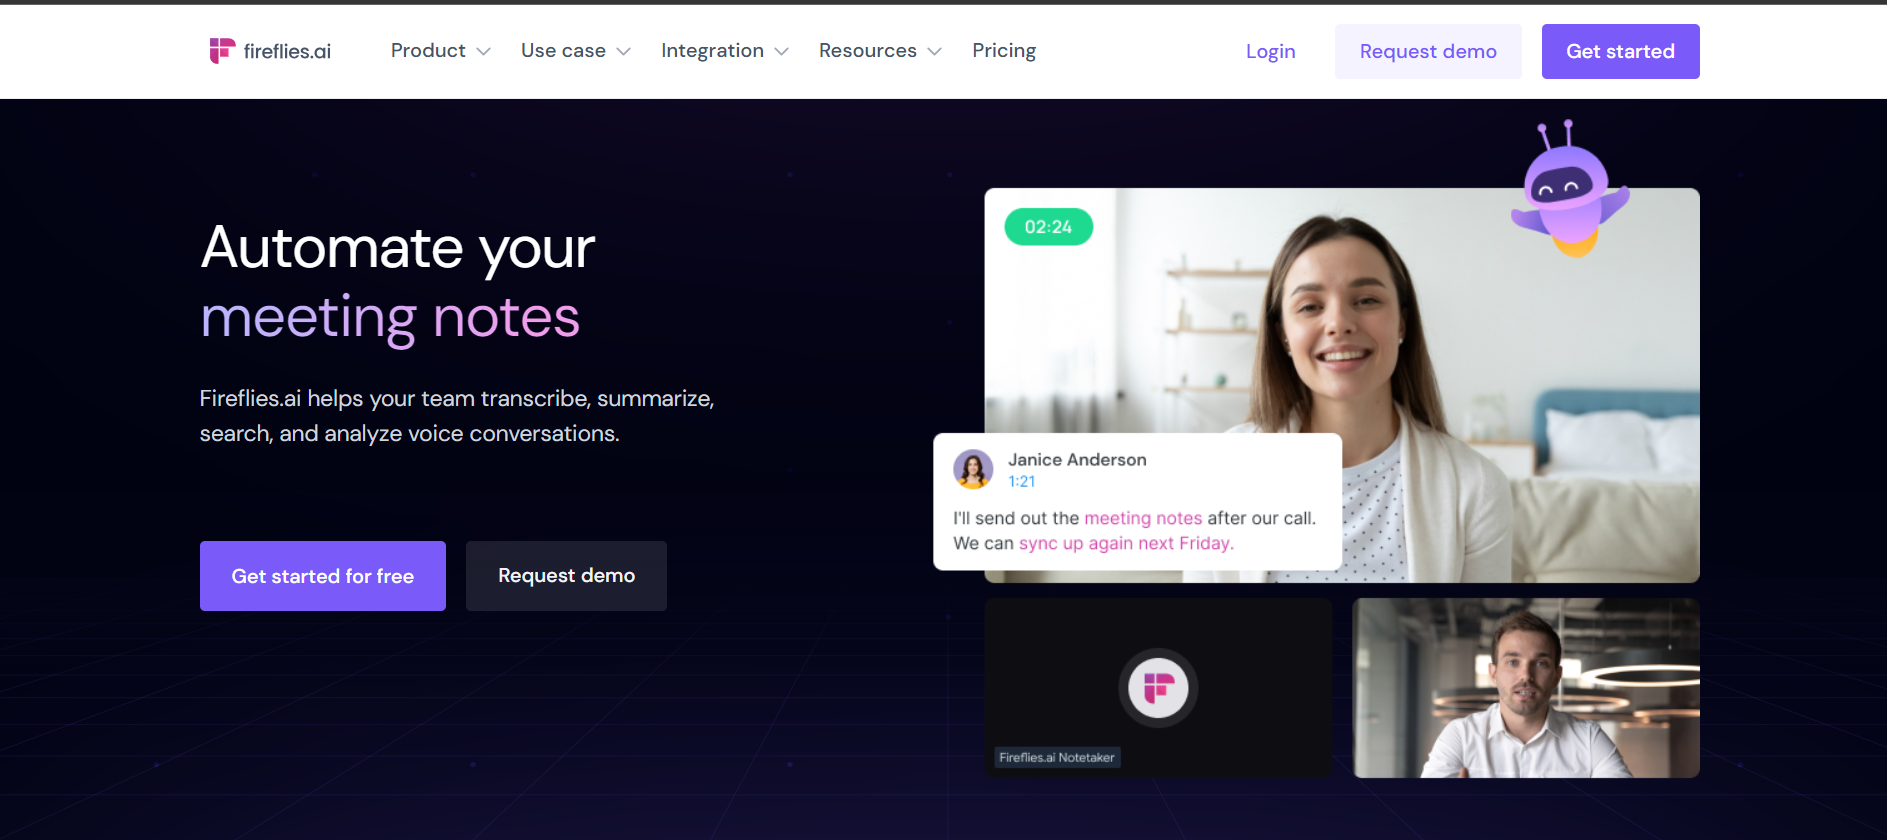Image resolution: width=1887 pixels, height=840 pixels.
Task: Click the man's video thumbnail
Action: click(x=1526, y=688)
